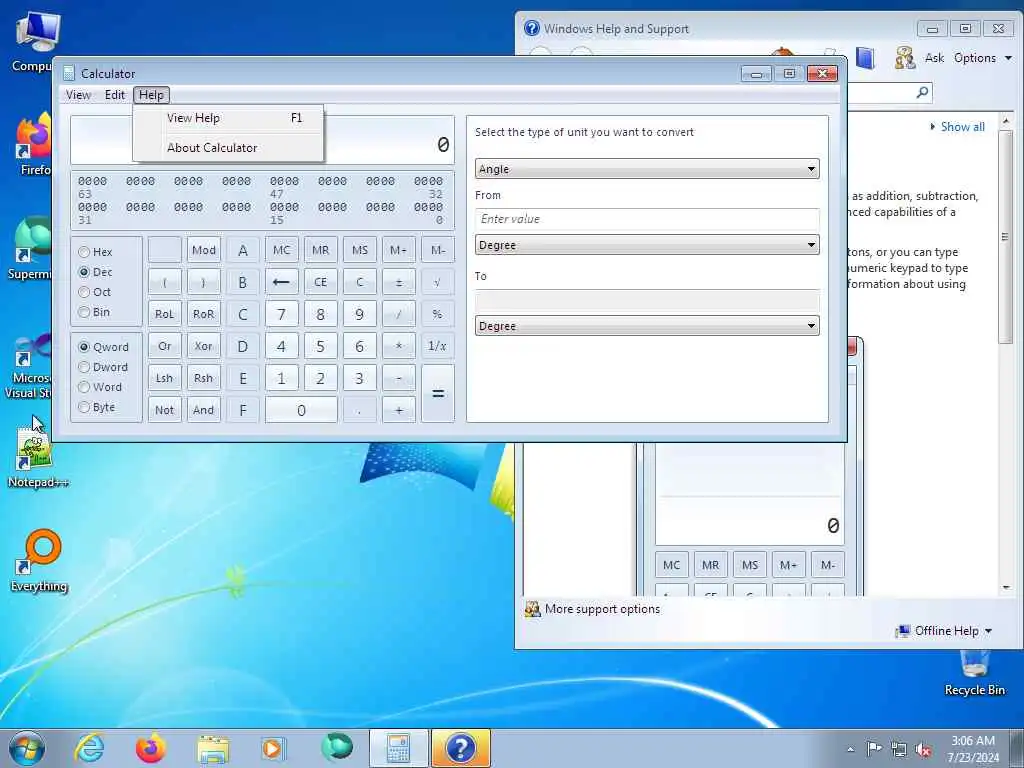Open the View menu in Calculator

pyautogui.click(x=78, y=95)
